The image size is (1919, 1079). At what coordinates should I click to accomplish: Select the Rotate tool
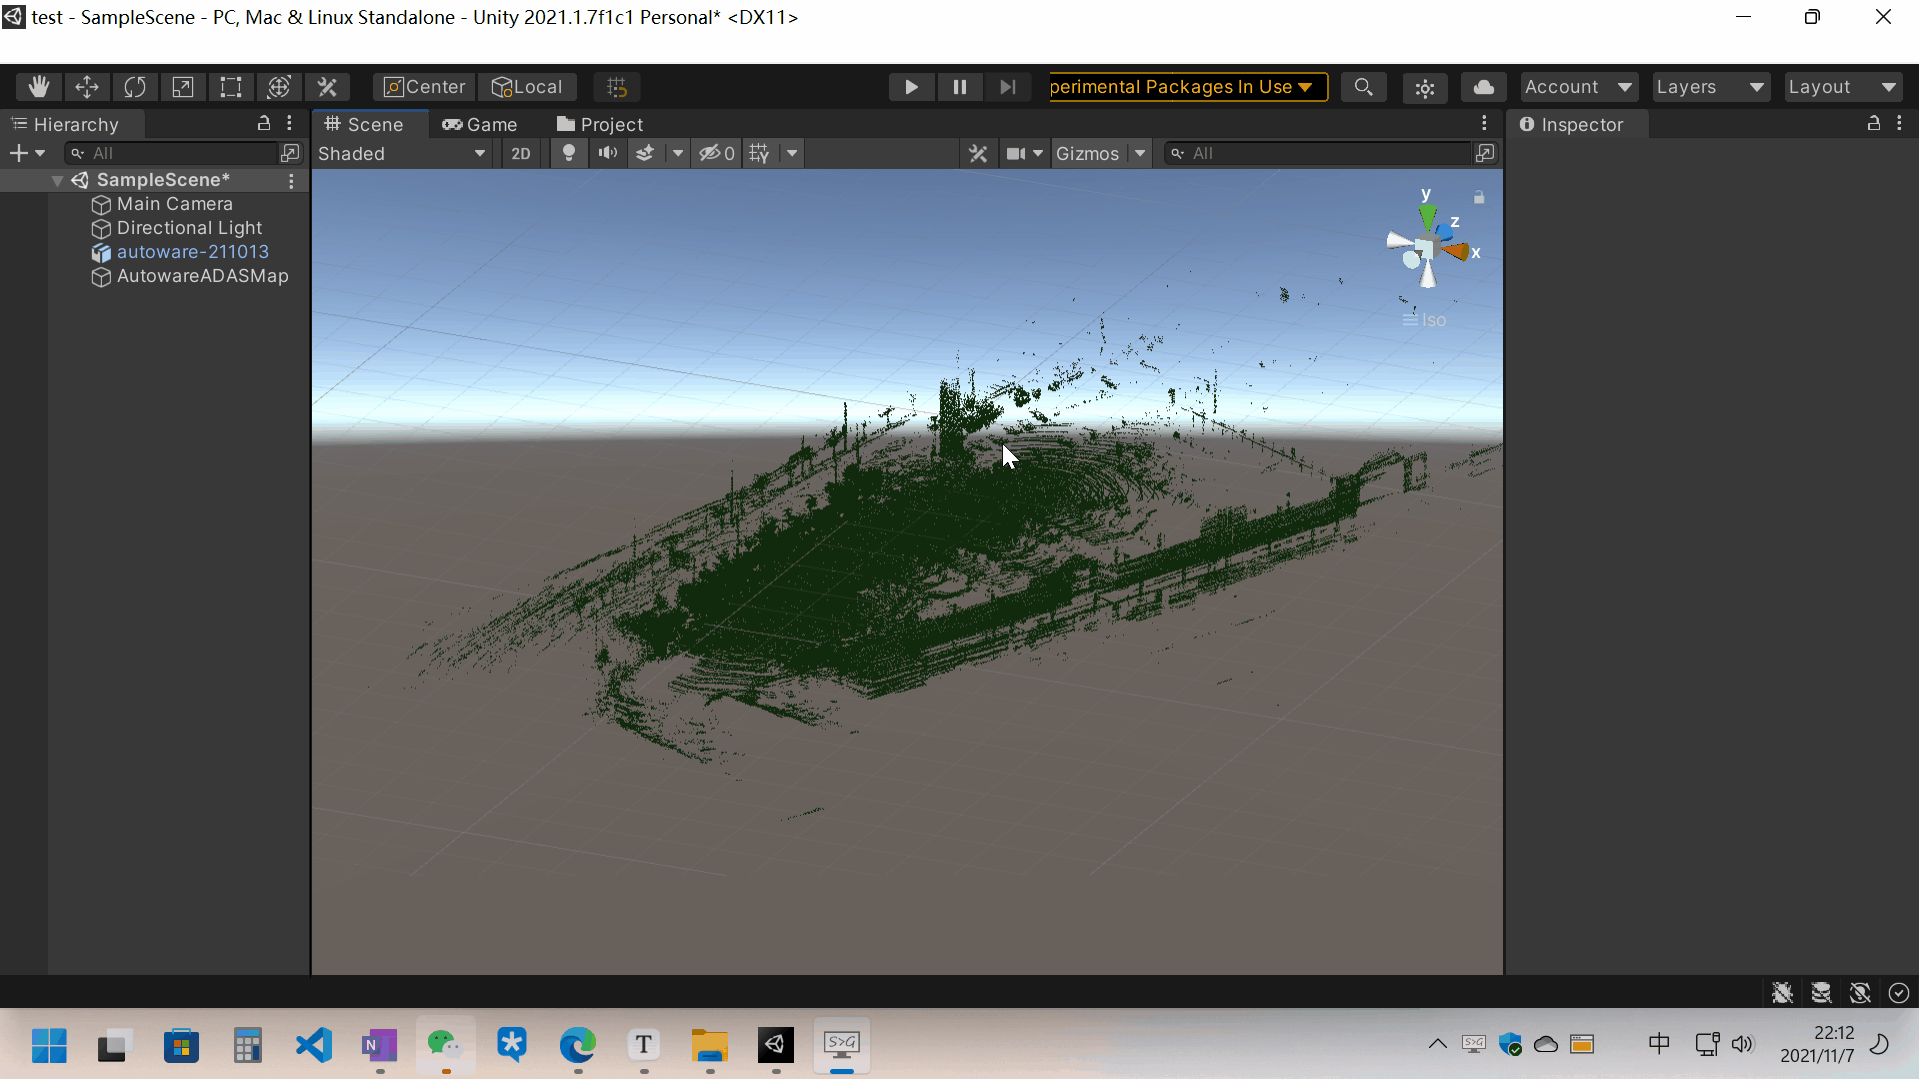pos(135,87)
